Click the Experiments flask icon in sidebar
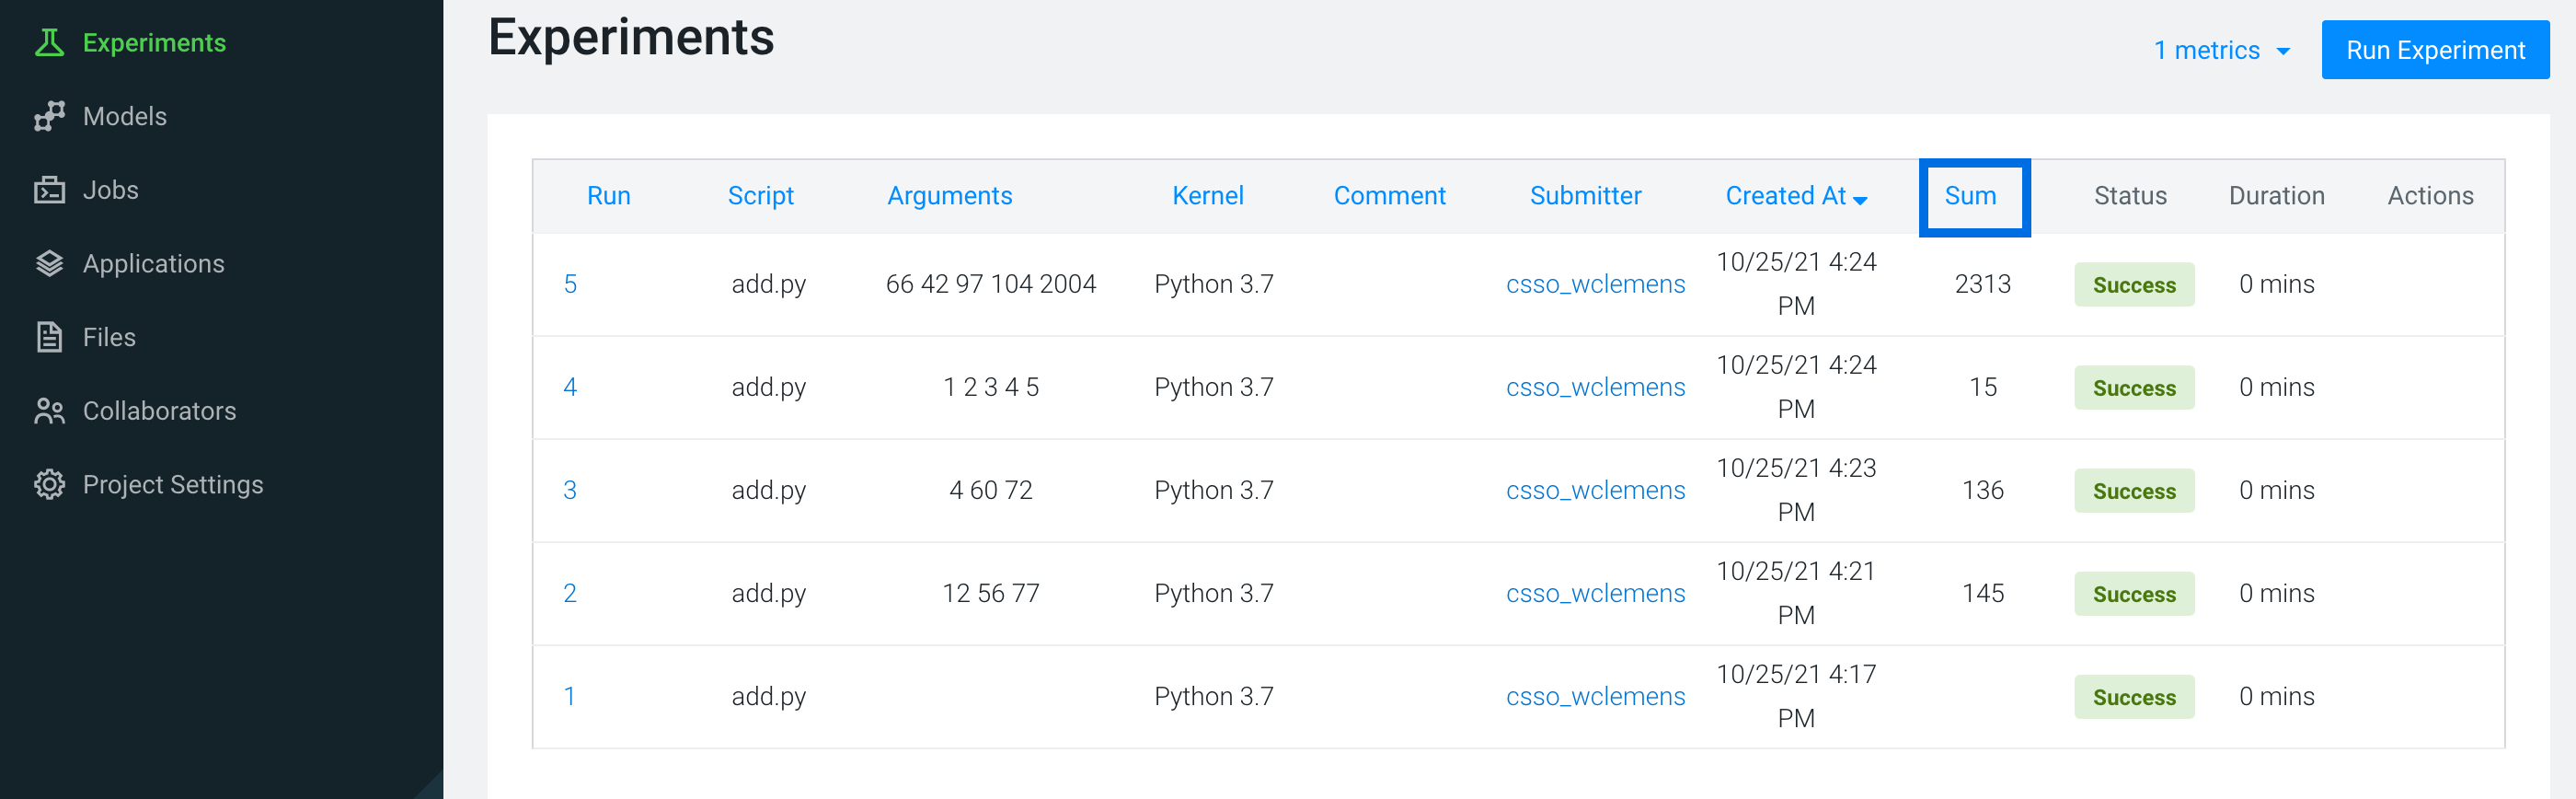2576x799 pixels. pos(49,43)
